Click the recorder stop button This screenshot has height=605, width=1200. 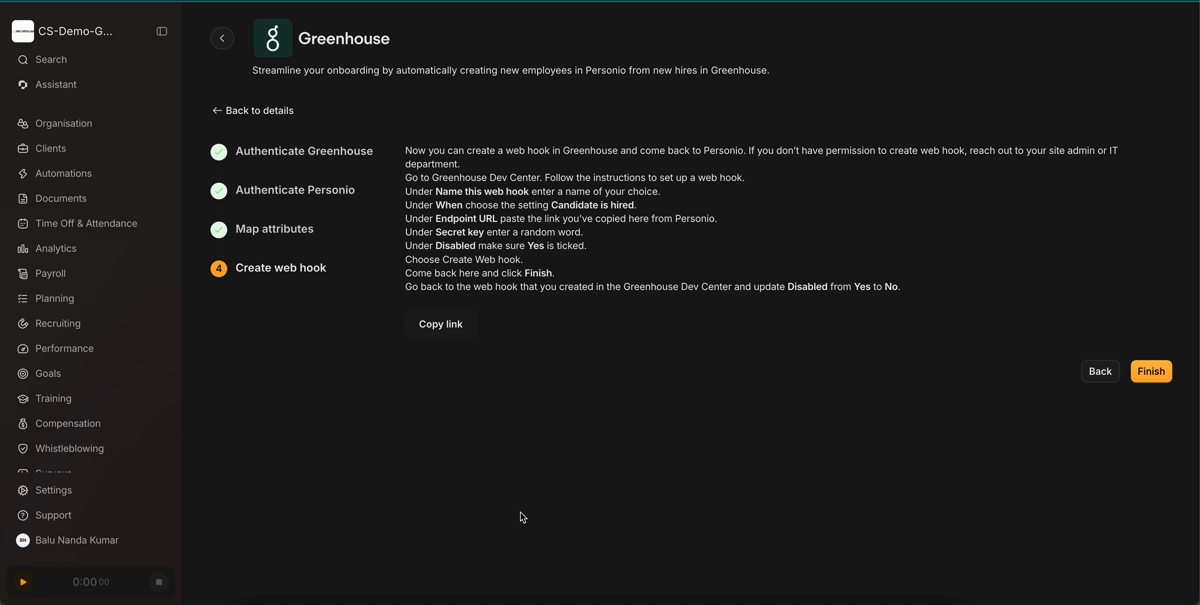click(x=159, y=582)
